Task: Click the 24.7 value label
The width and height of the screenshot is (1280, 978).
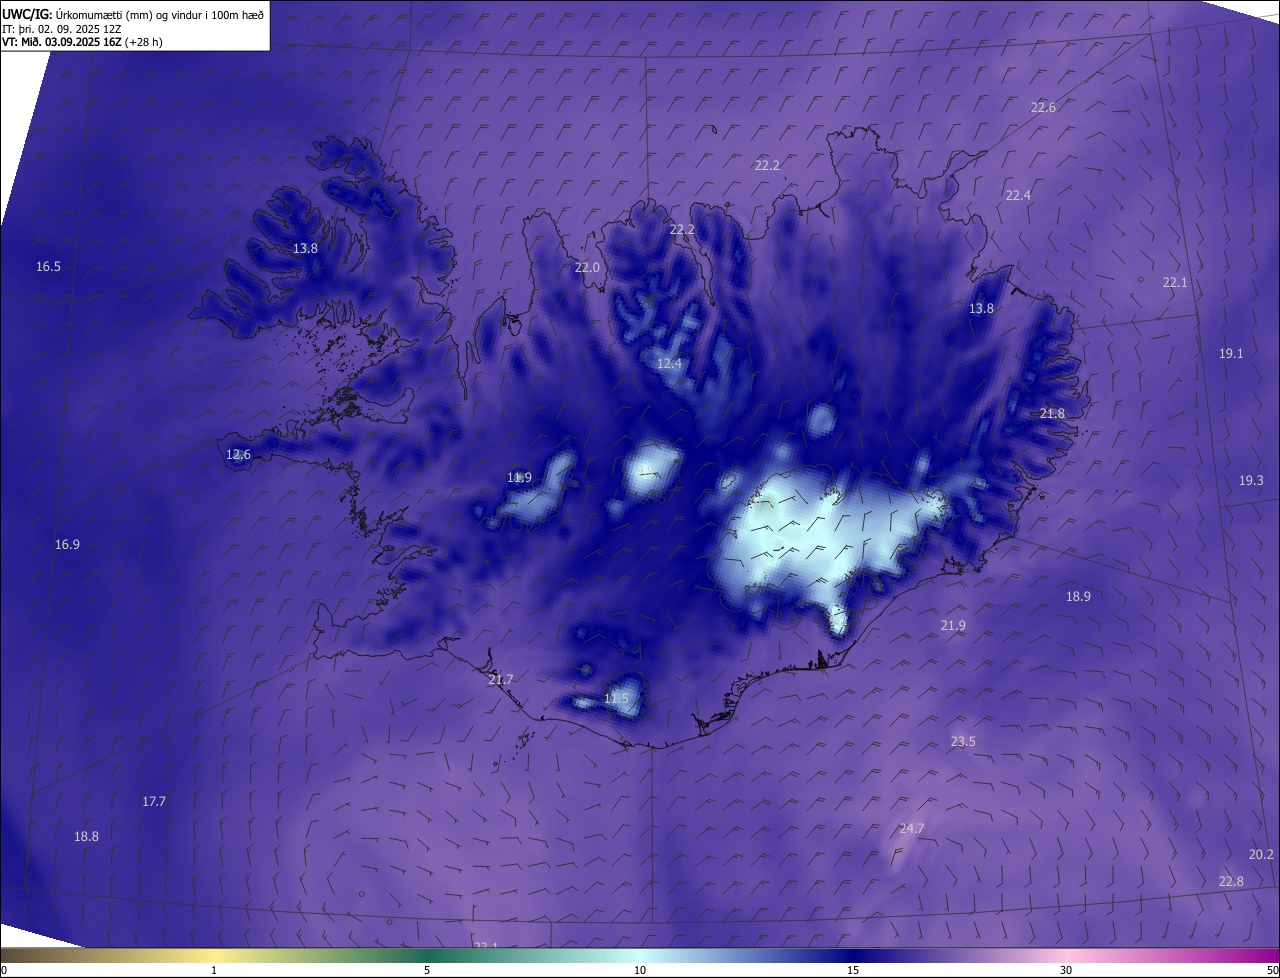Action: (x=911, y=828)
